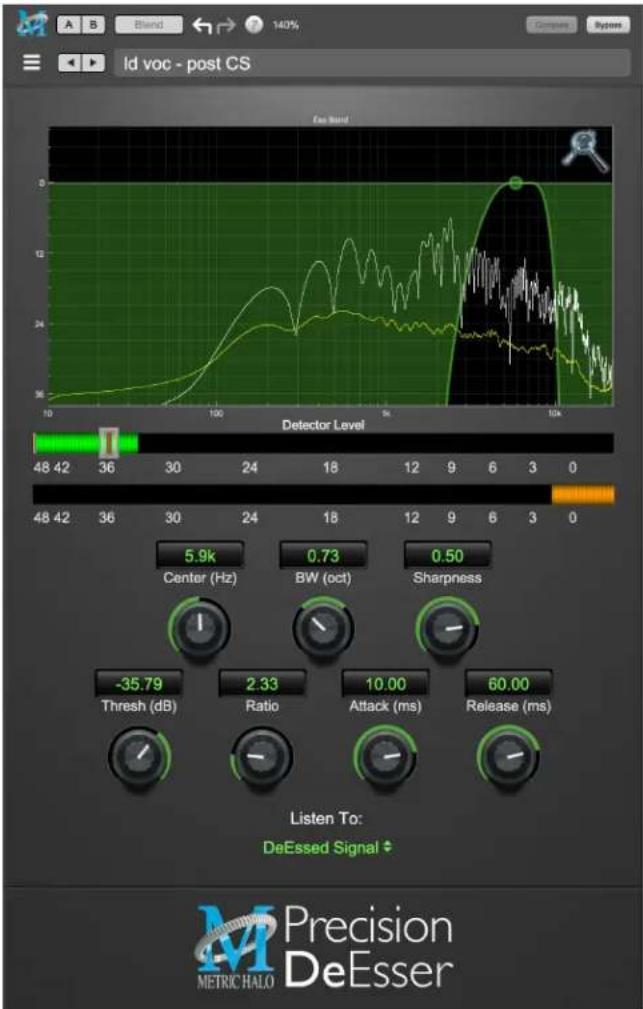Click the 'Detector Level' label
643x1009 pixels.
pyautogui.click(x=323, y=425)
